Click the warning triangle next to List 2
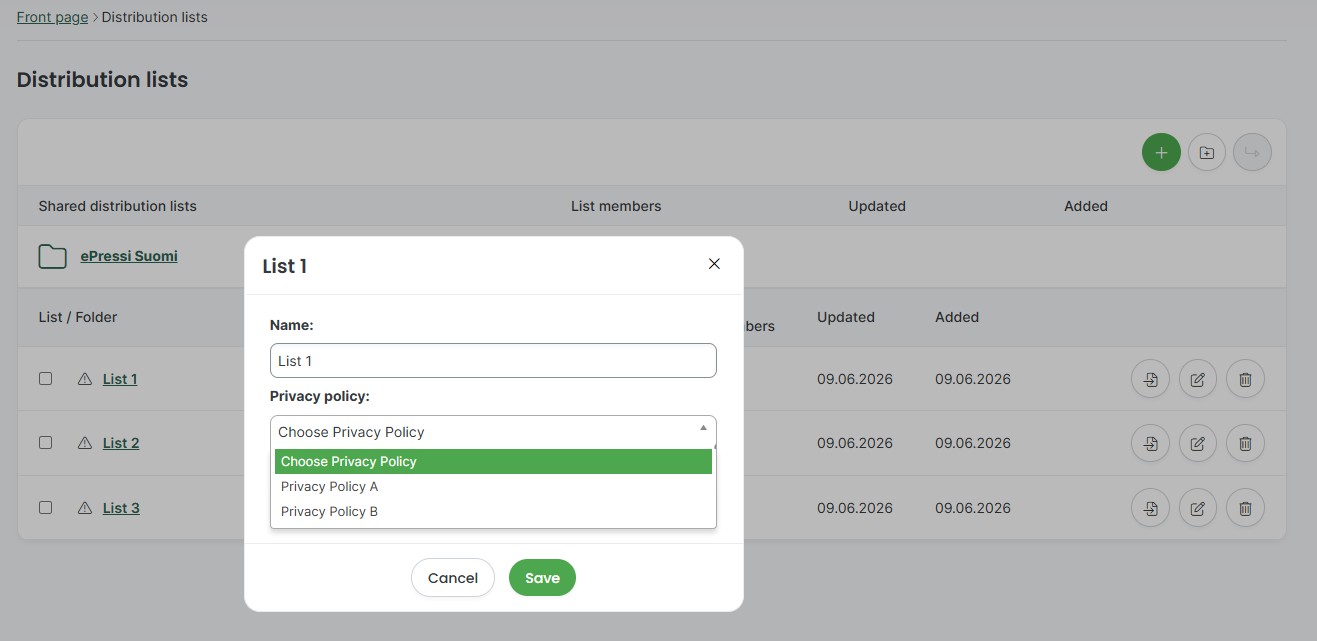This screenshot has height=641, width=1317. tap(85, 443)
